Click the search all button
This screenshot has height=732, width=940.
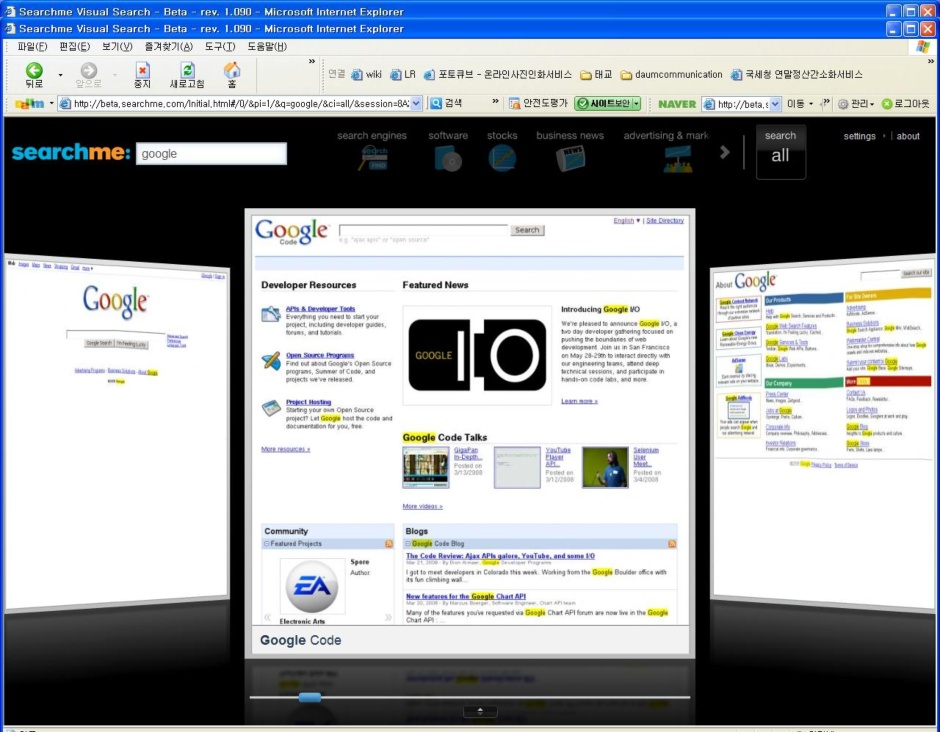click(x=781, y=152)
